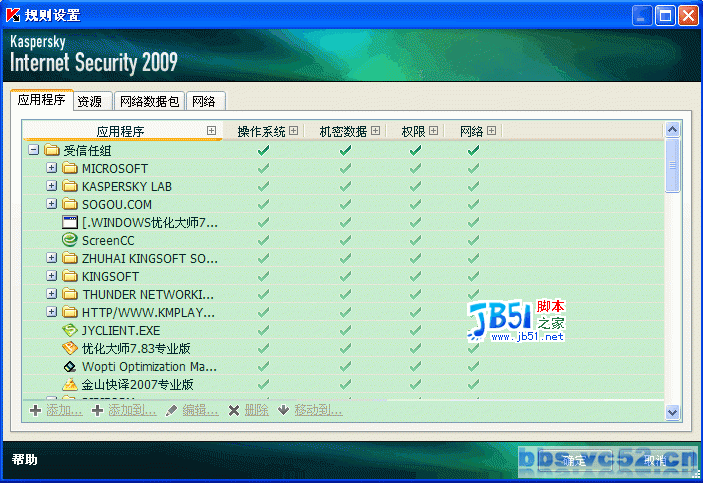
Task: Expand the 应用程序 column header plus box
Action: click(212, 131)
